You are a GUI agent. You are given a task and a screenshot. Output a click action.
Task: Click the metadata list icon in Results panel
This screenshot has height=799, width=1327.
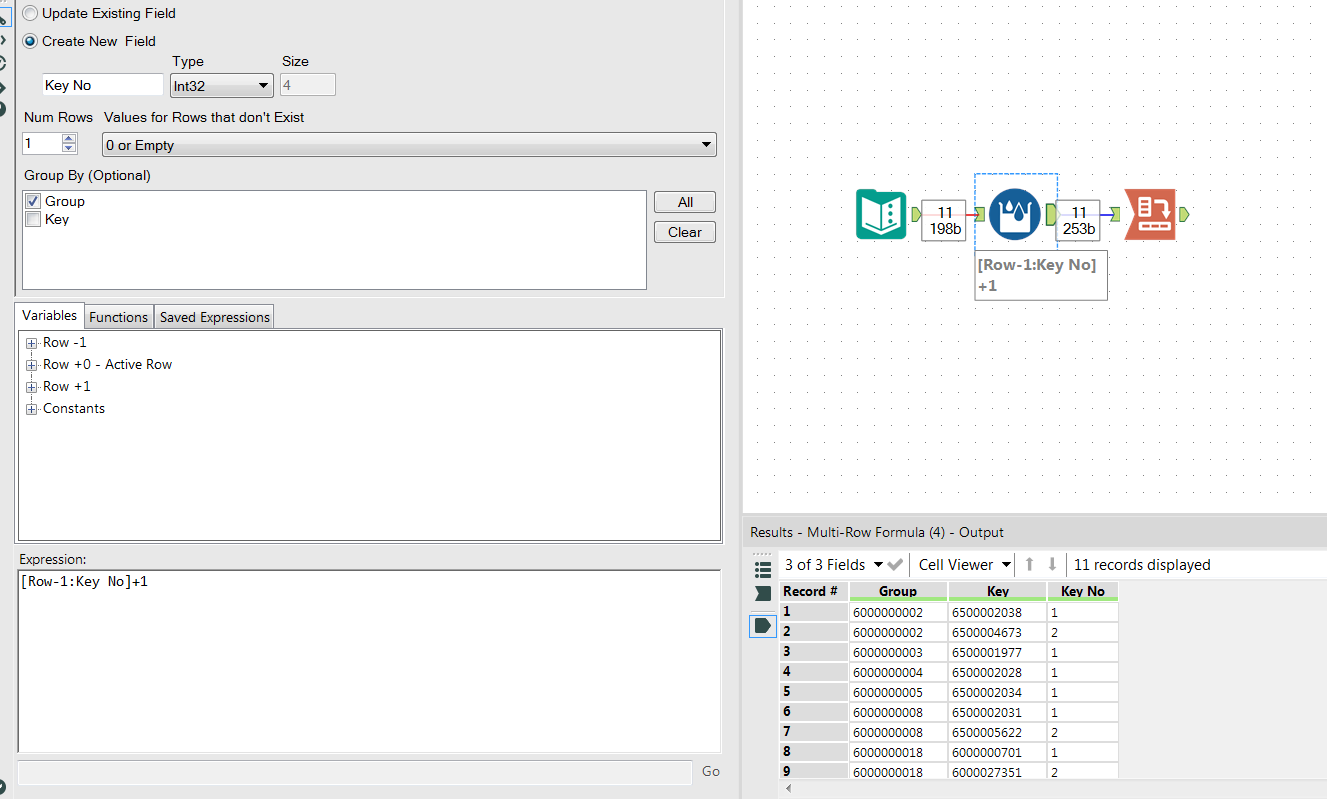pyautogui.click(x=763, y=569)
